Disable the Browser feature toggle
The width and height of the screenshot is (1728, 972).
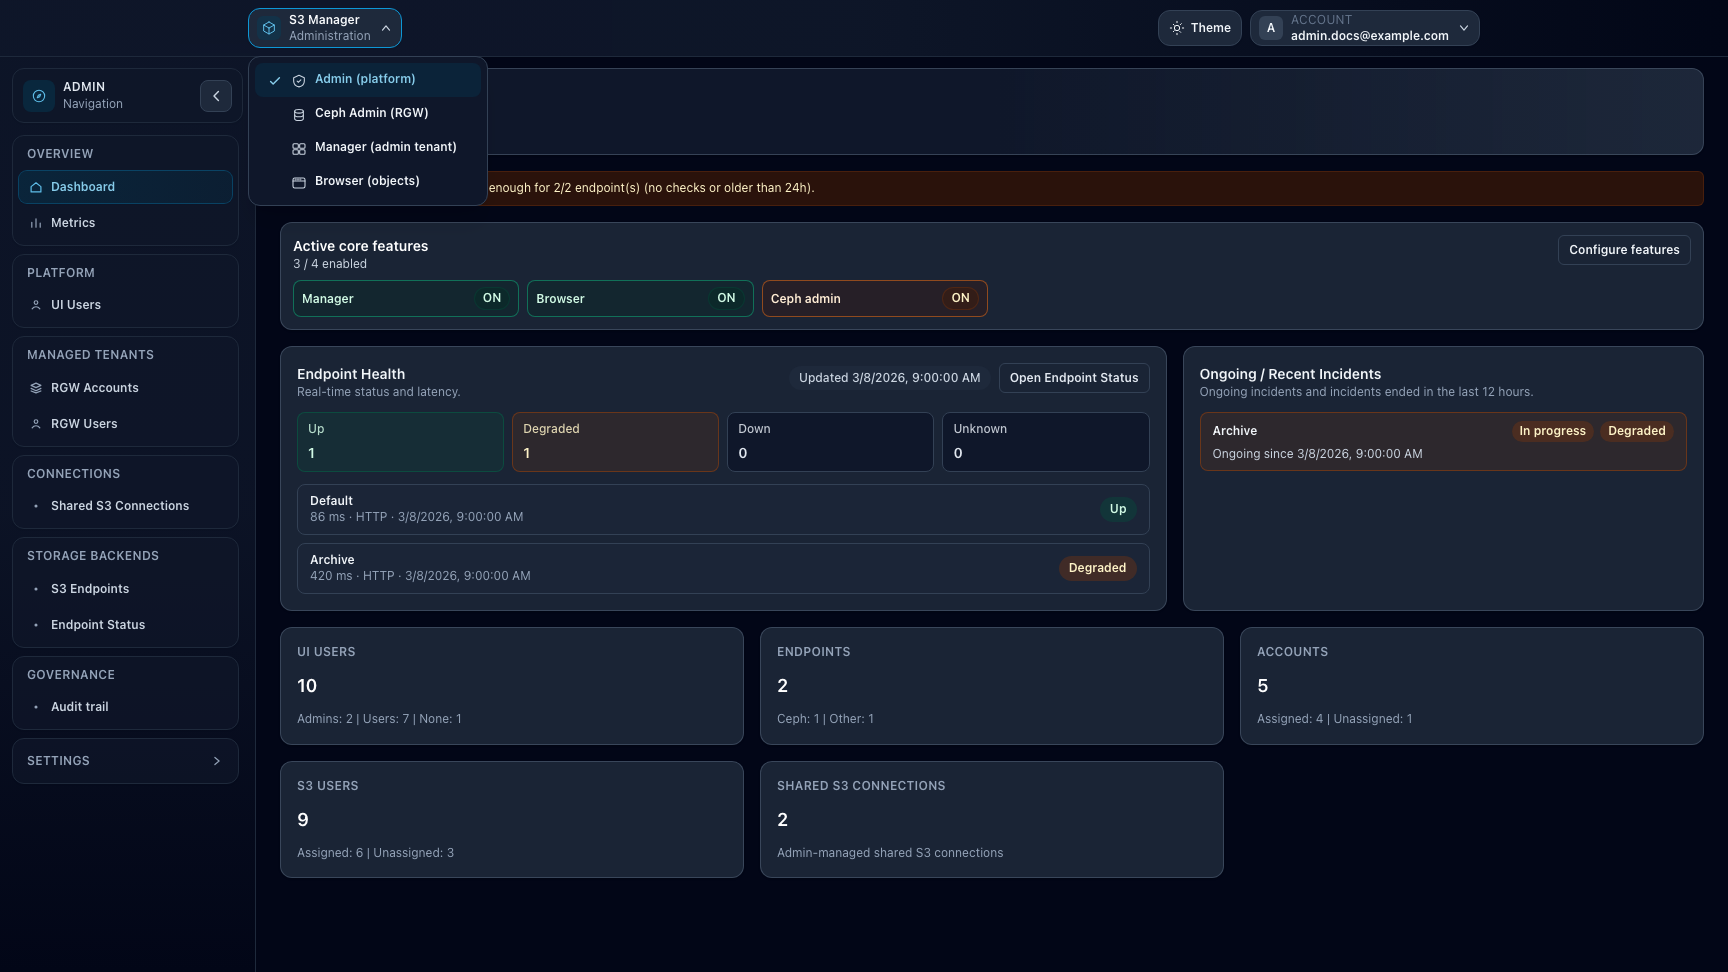pos(725,298)
